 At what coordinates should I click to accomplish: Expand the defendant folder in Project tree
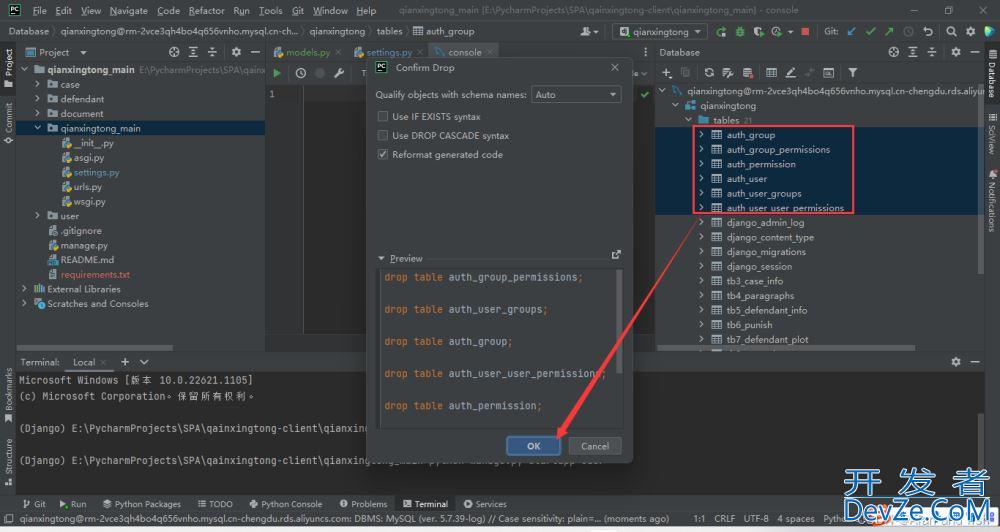tap(38, 99)
